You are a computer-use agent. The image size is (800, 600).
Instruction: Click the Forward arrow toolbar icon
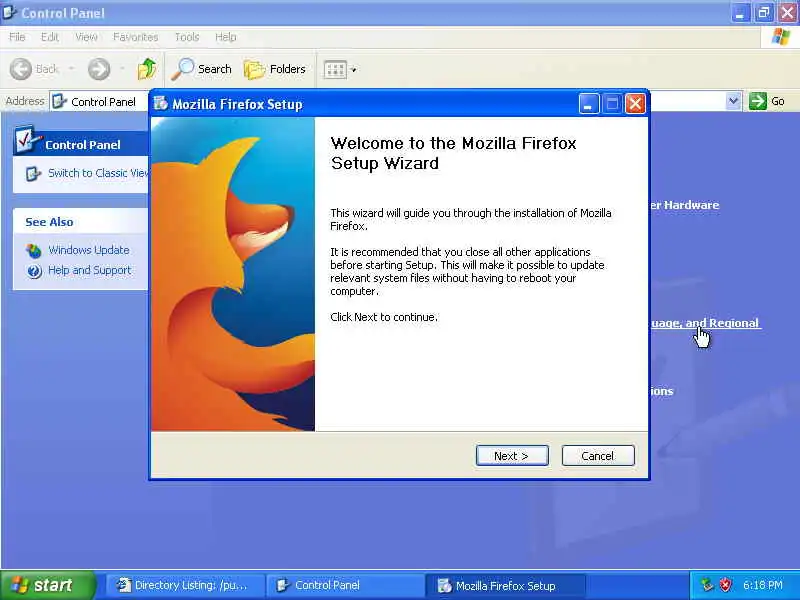(x=99, y=69)
